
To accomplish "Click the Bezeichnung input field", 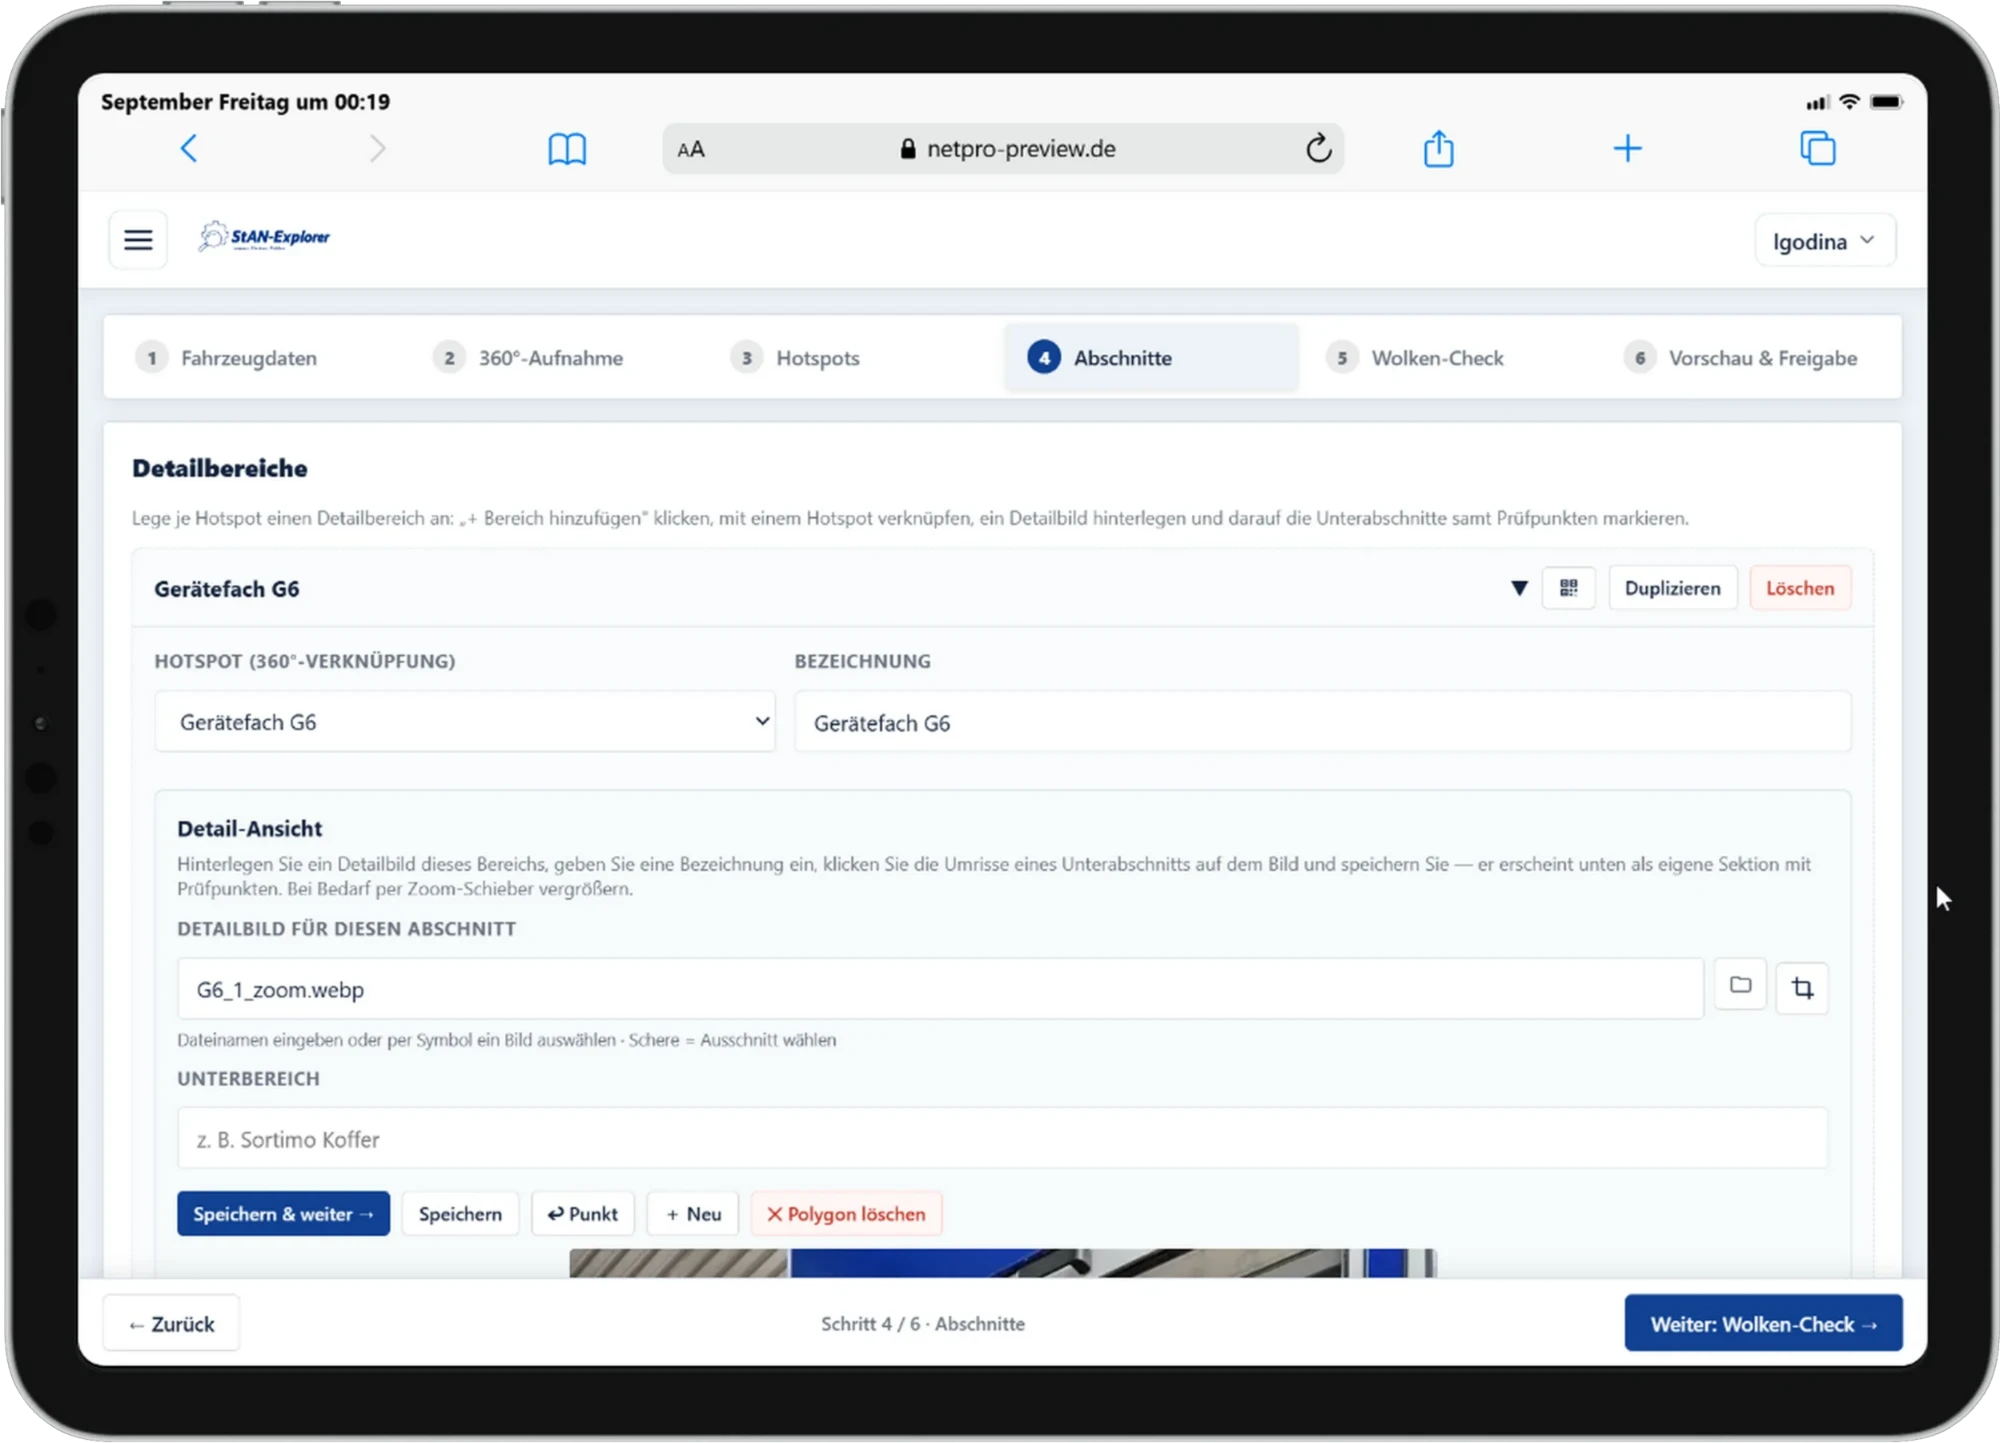I will 1322,722.
